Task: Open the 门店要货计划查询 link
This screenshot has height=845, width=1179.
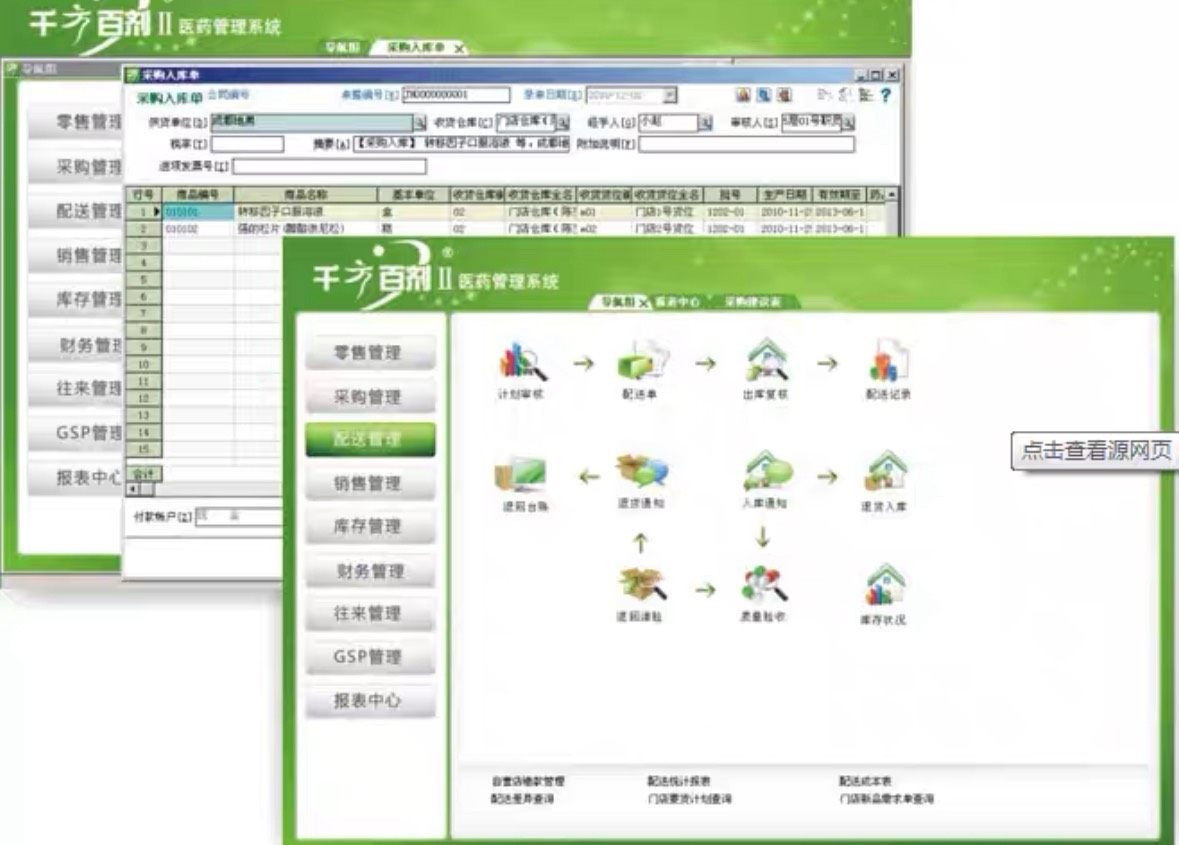Action: tap(689, 798)
